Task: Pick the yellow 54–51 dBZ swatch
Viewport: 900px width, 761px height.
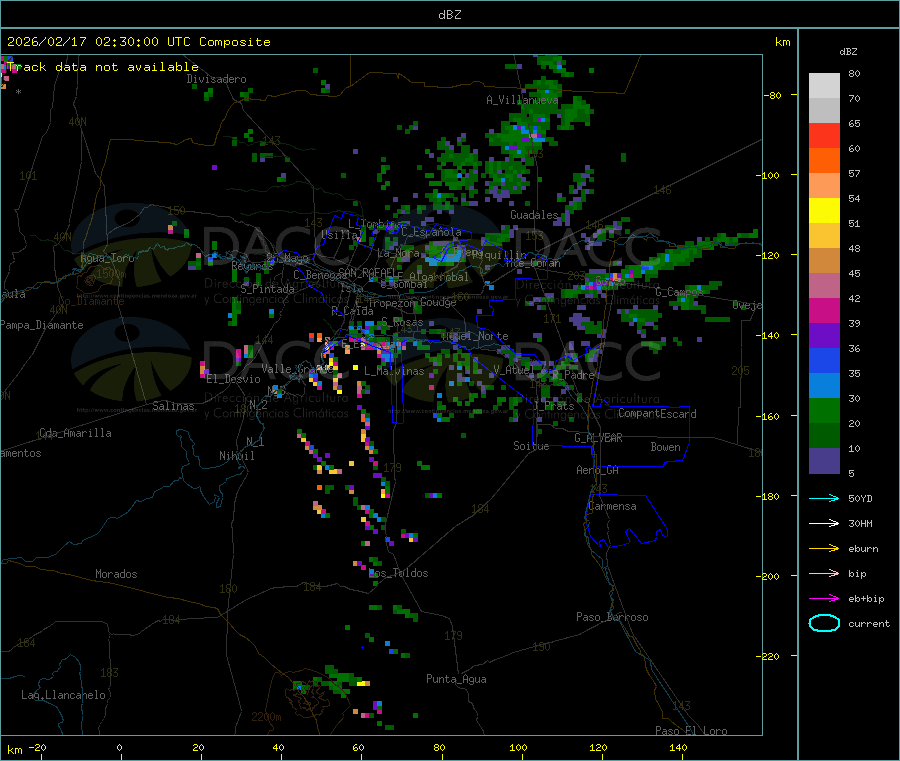Action: (x=824, y=211)
